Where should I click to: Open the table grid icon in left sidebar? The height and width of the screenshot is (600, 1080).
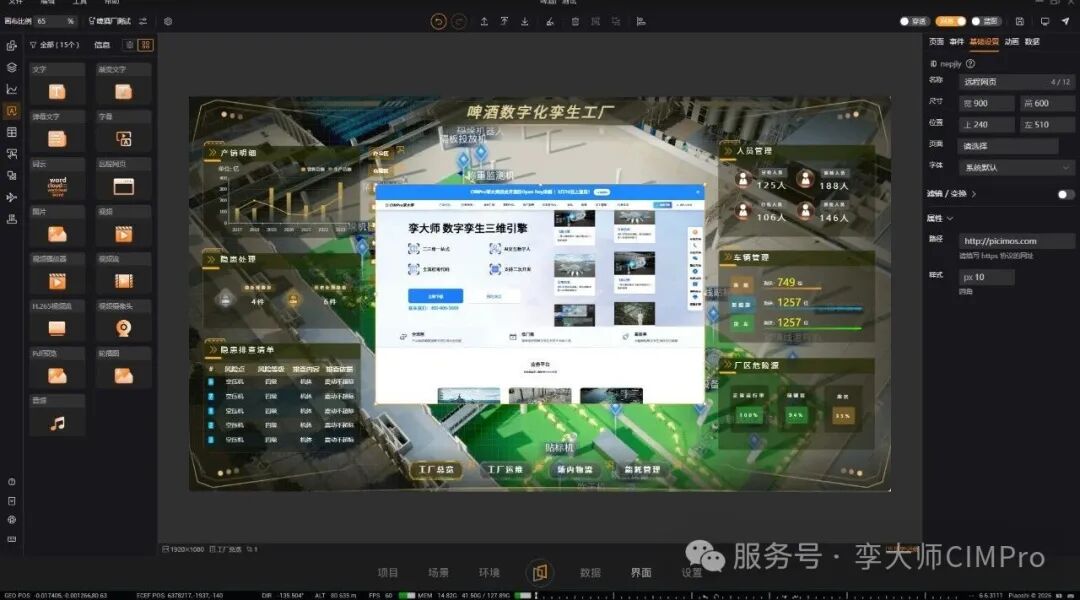[x=12, y=132]
